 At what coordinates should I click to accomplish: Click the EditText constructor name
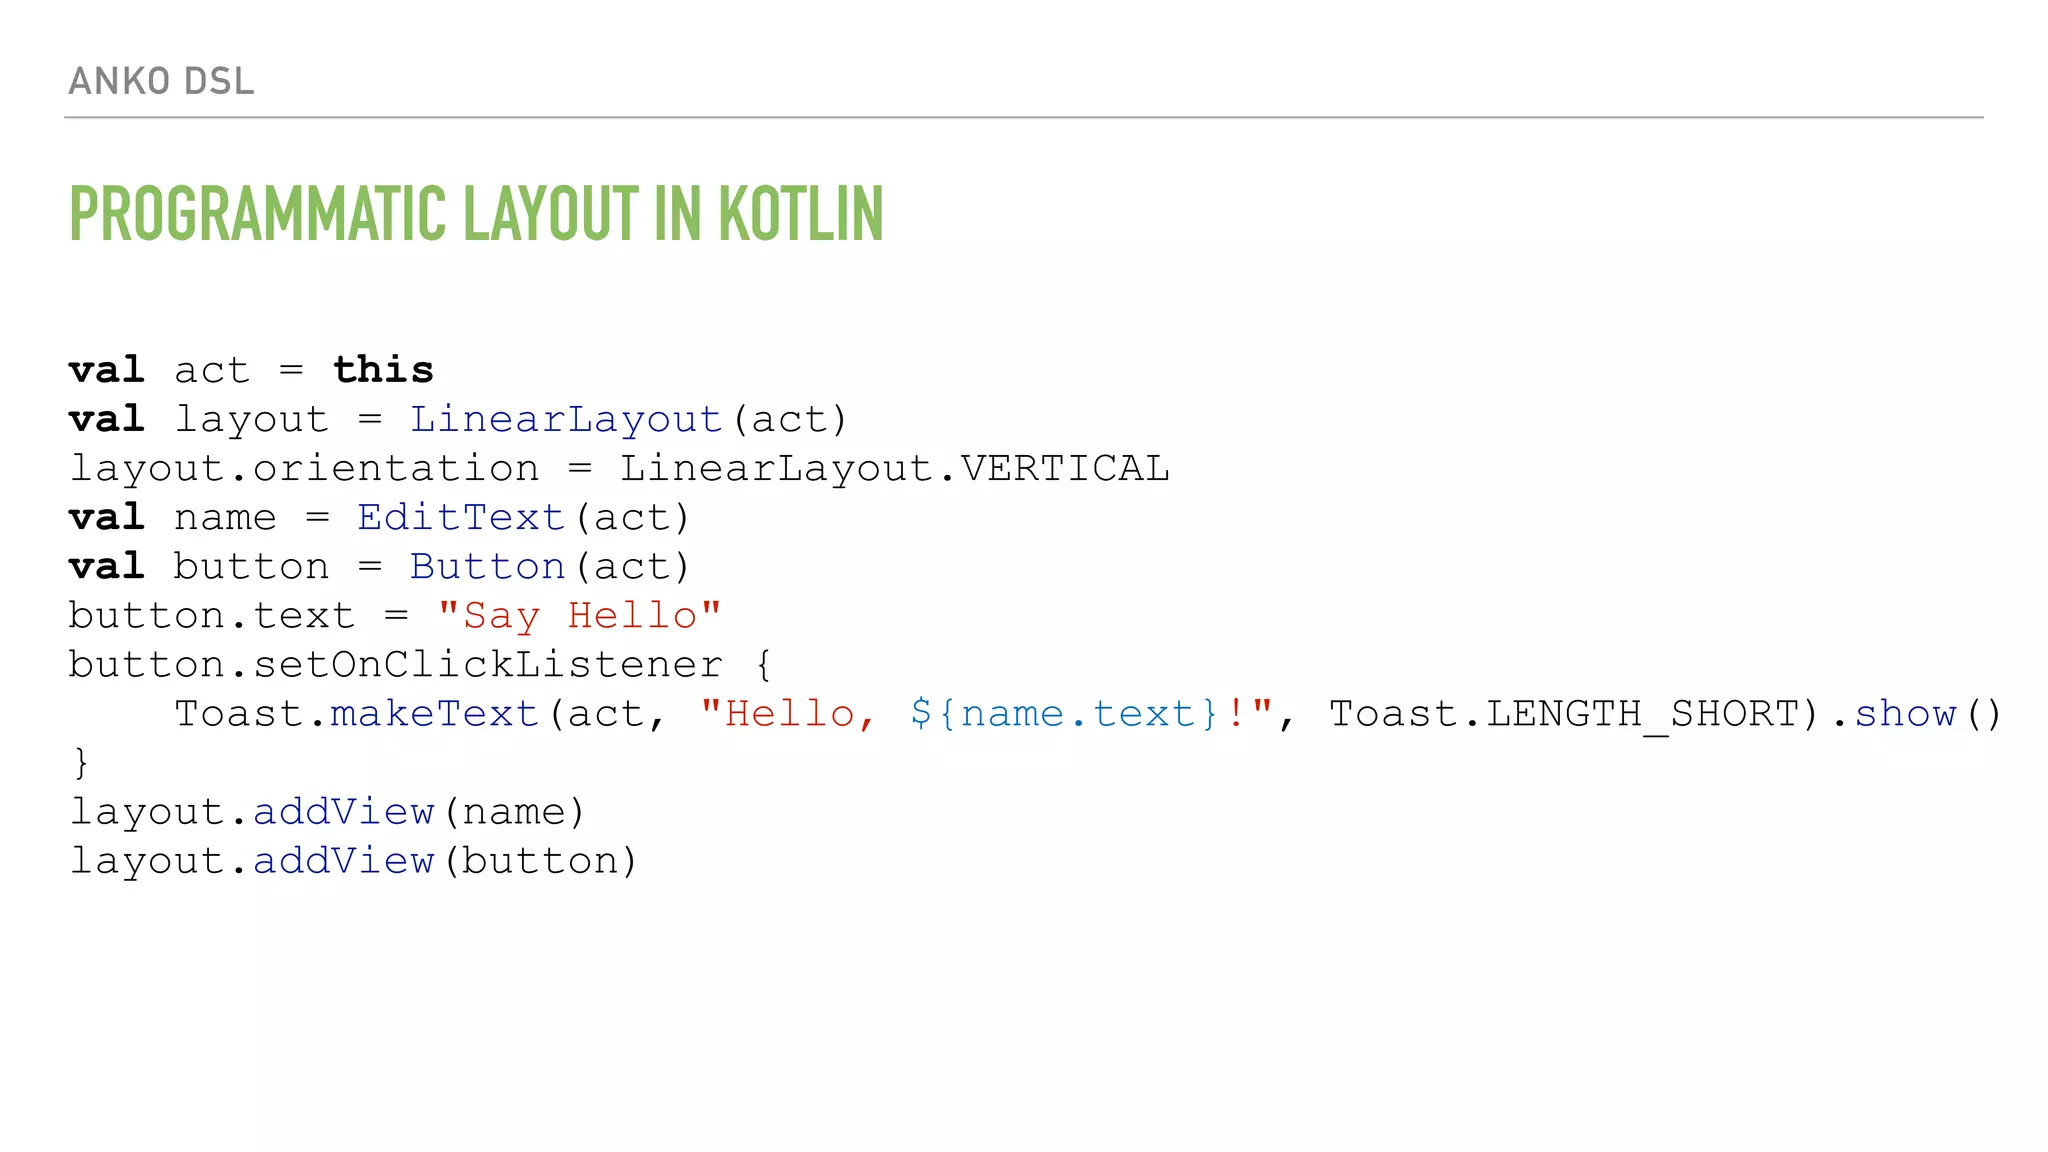[x=461, y=517]
